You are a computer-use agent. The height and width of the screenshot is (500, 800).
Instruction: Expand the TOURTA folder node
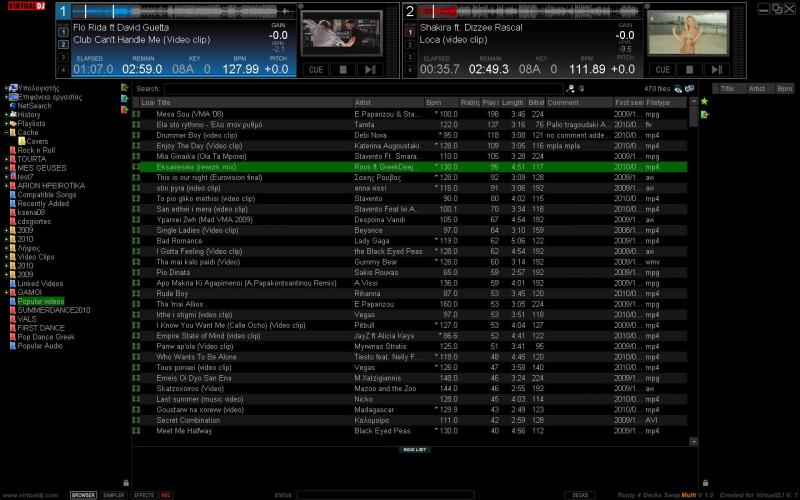coord(6,159)
